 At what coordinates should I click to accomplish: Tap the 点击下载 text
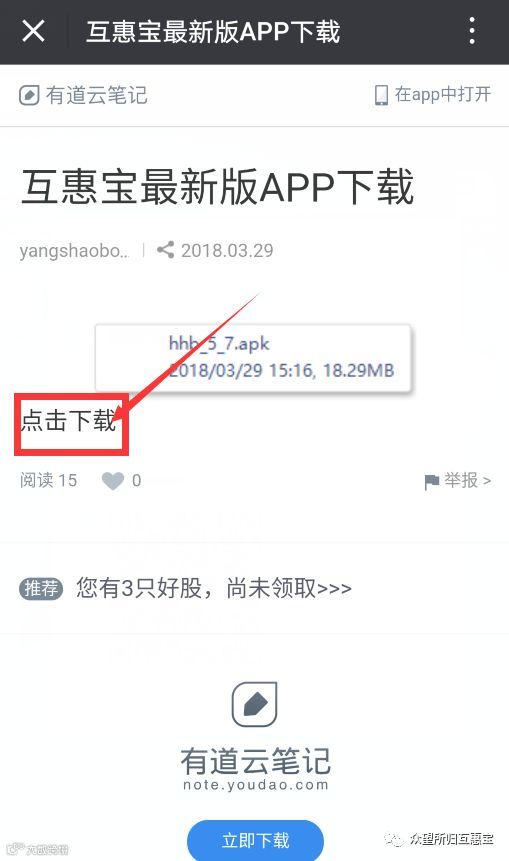69,421
